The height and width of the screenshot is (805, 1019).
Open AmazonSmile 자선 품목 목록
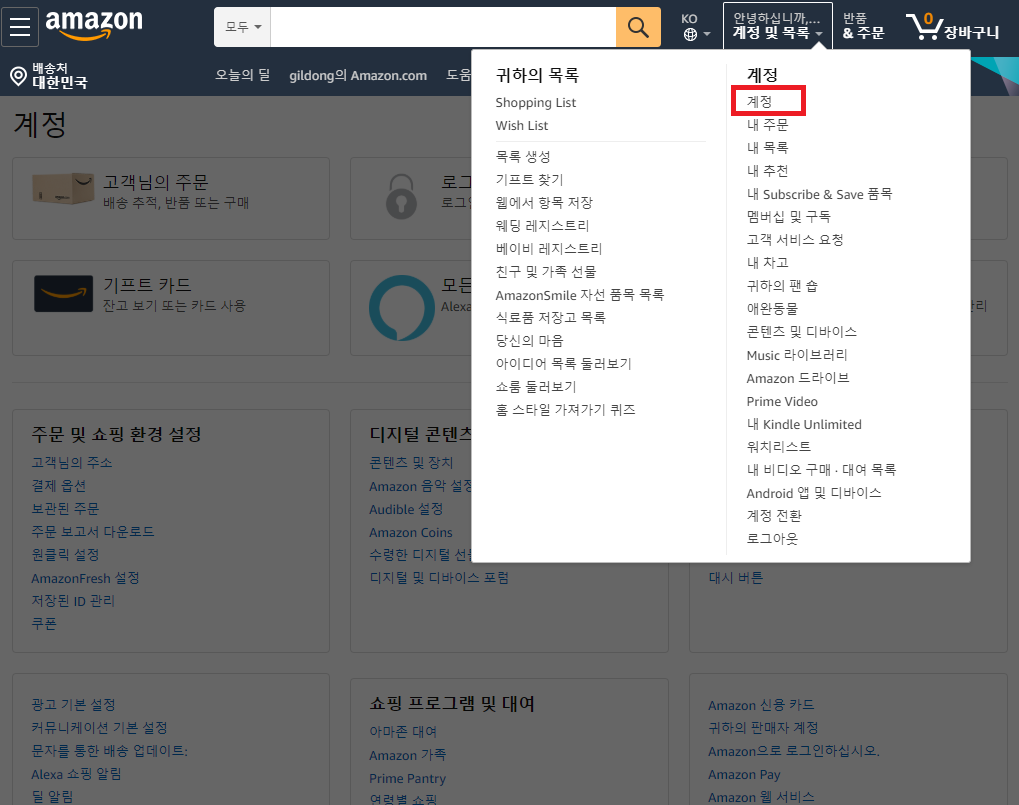pyautogui.click(x=580, y=295)
